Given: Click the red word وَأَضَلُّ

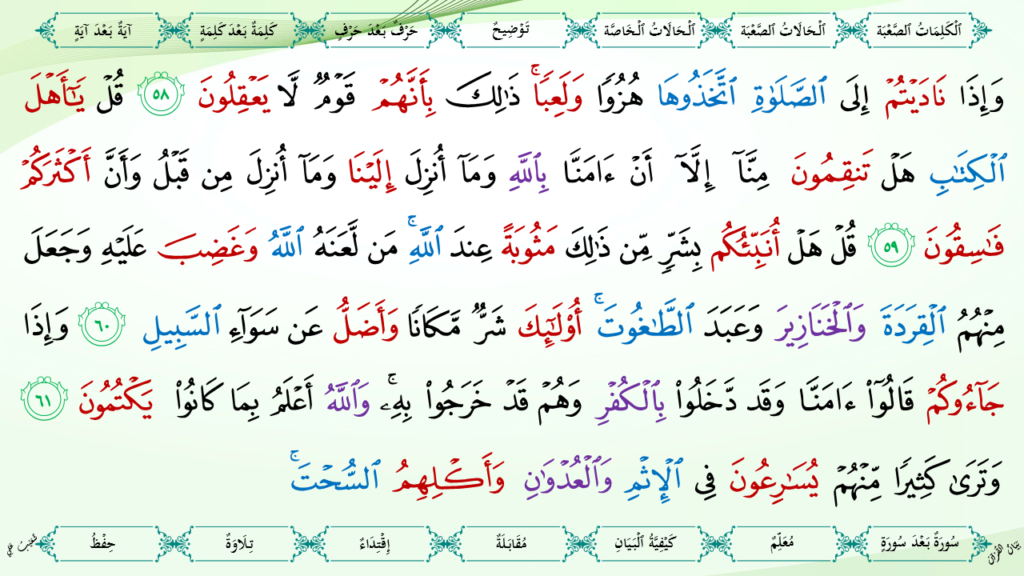Looking at the screenshot, I should tap(366, 320).
